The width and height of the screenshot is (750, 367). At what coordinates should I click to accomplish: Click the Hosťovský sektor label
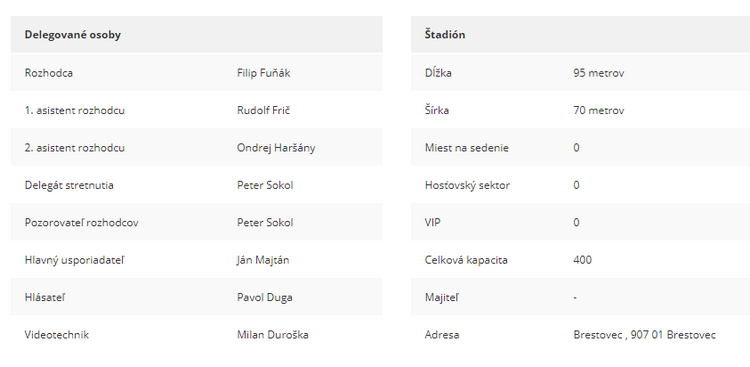(x=467, y=185)
